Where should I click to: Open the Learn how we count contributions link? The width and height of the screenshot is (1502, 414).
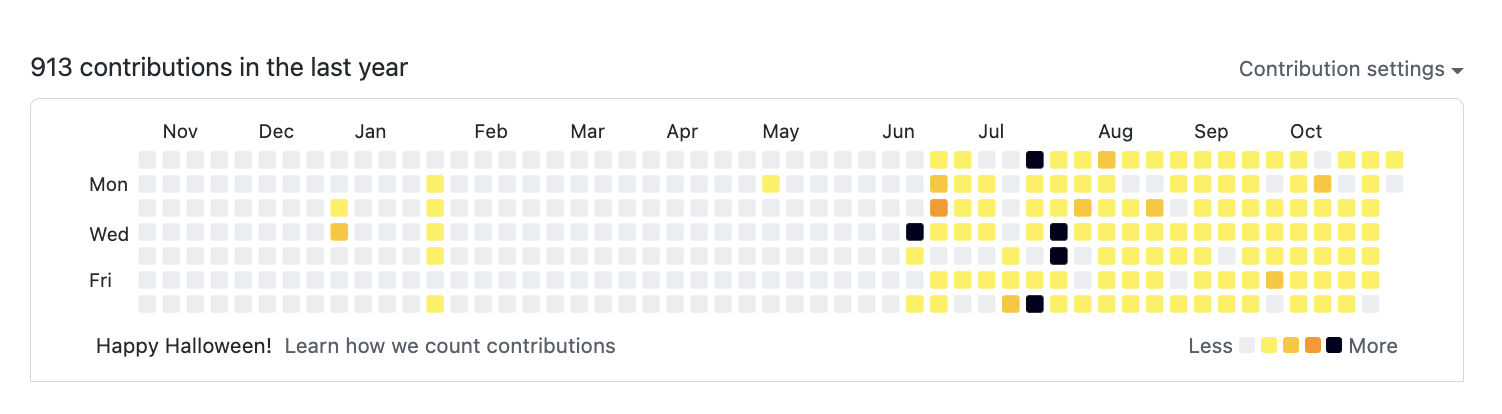(x=450, y=346)
